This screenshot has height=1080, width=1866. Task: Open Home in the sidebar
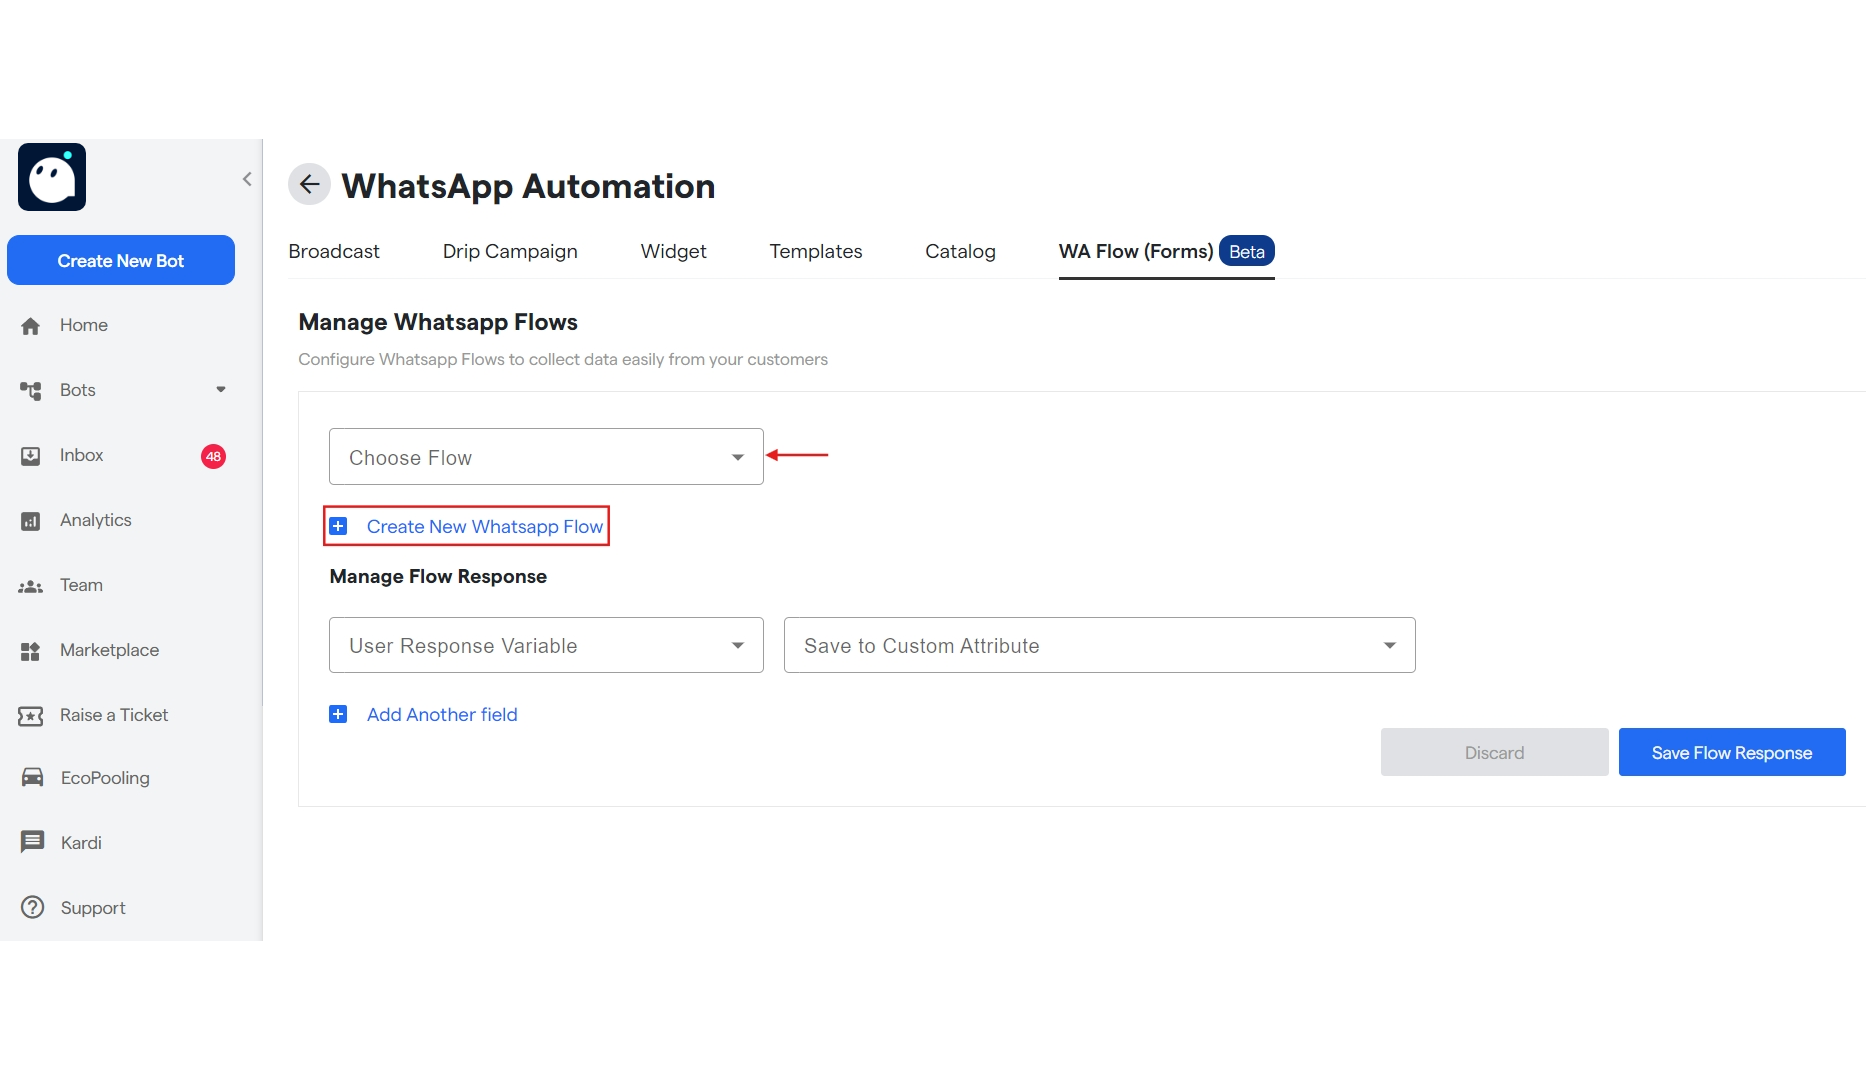point(84,325)
